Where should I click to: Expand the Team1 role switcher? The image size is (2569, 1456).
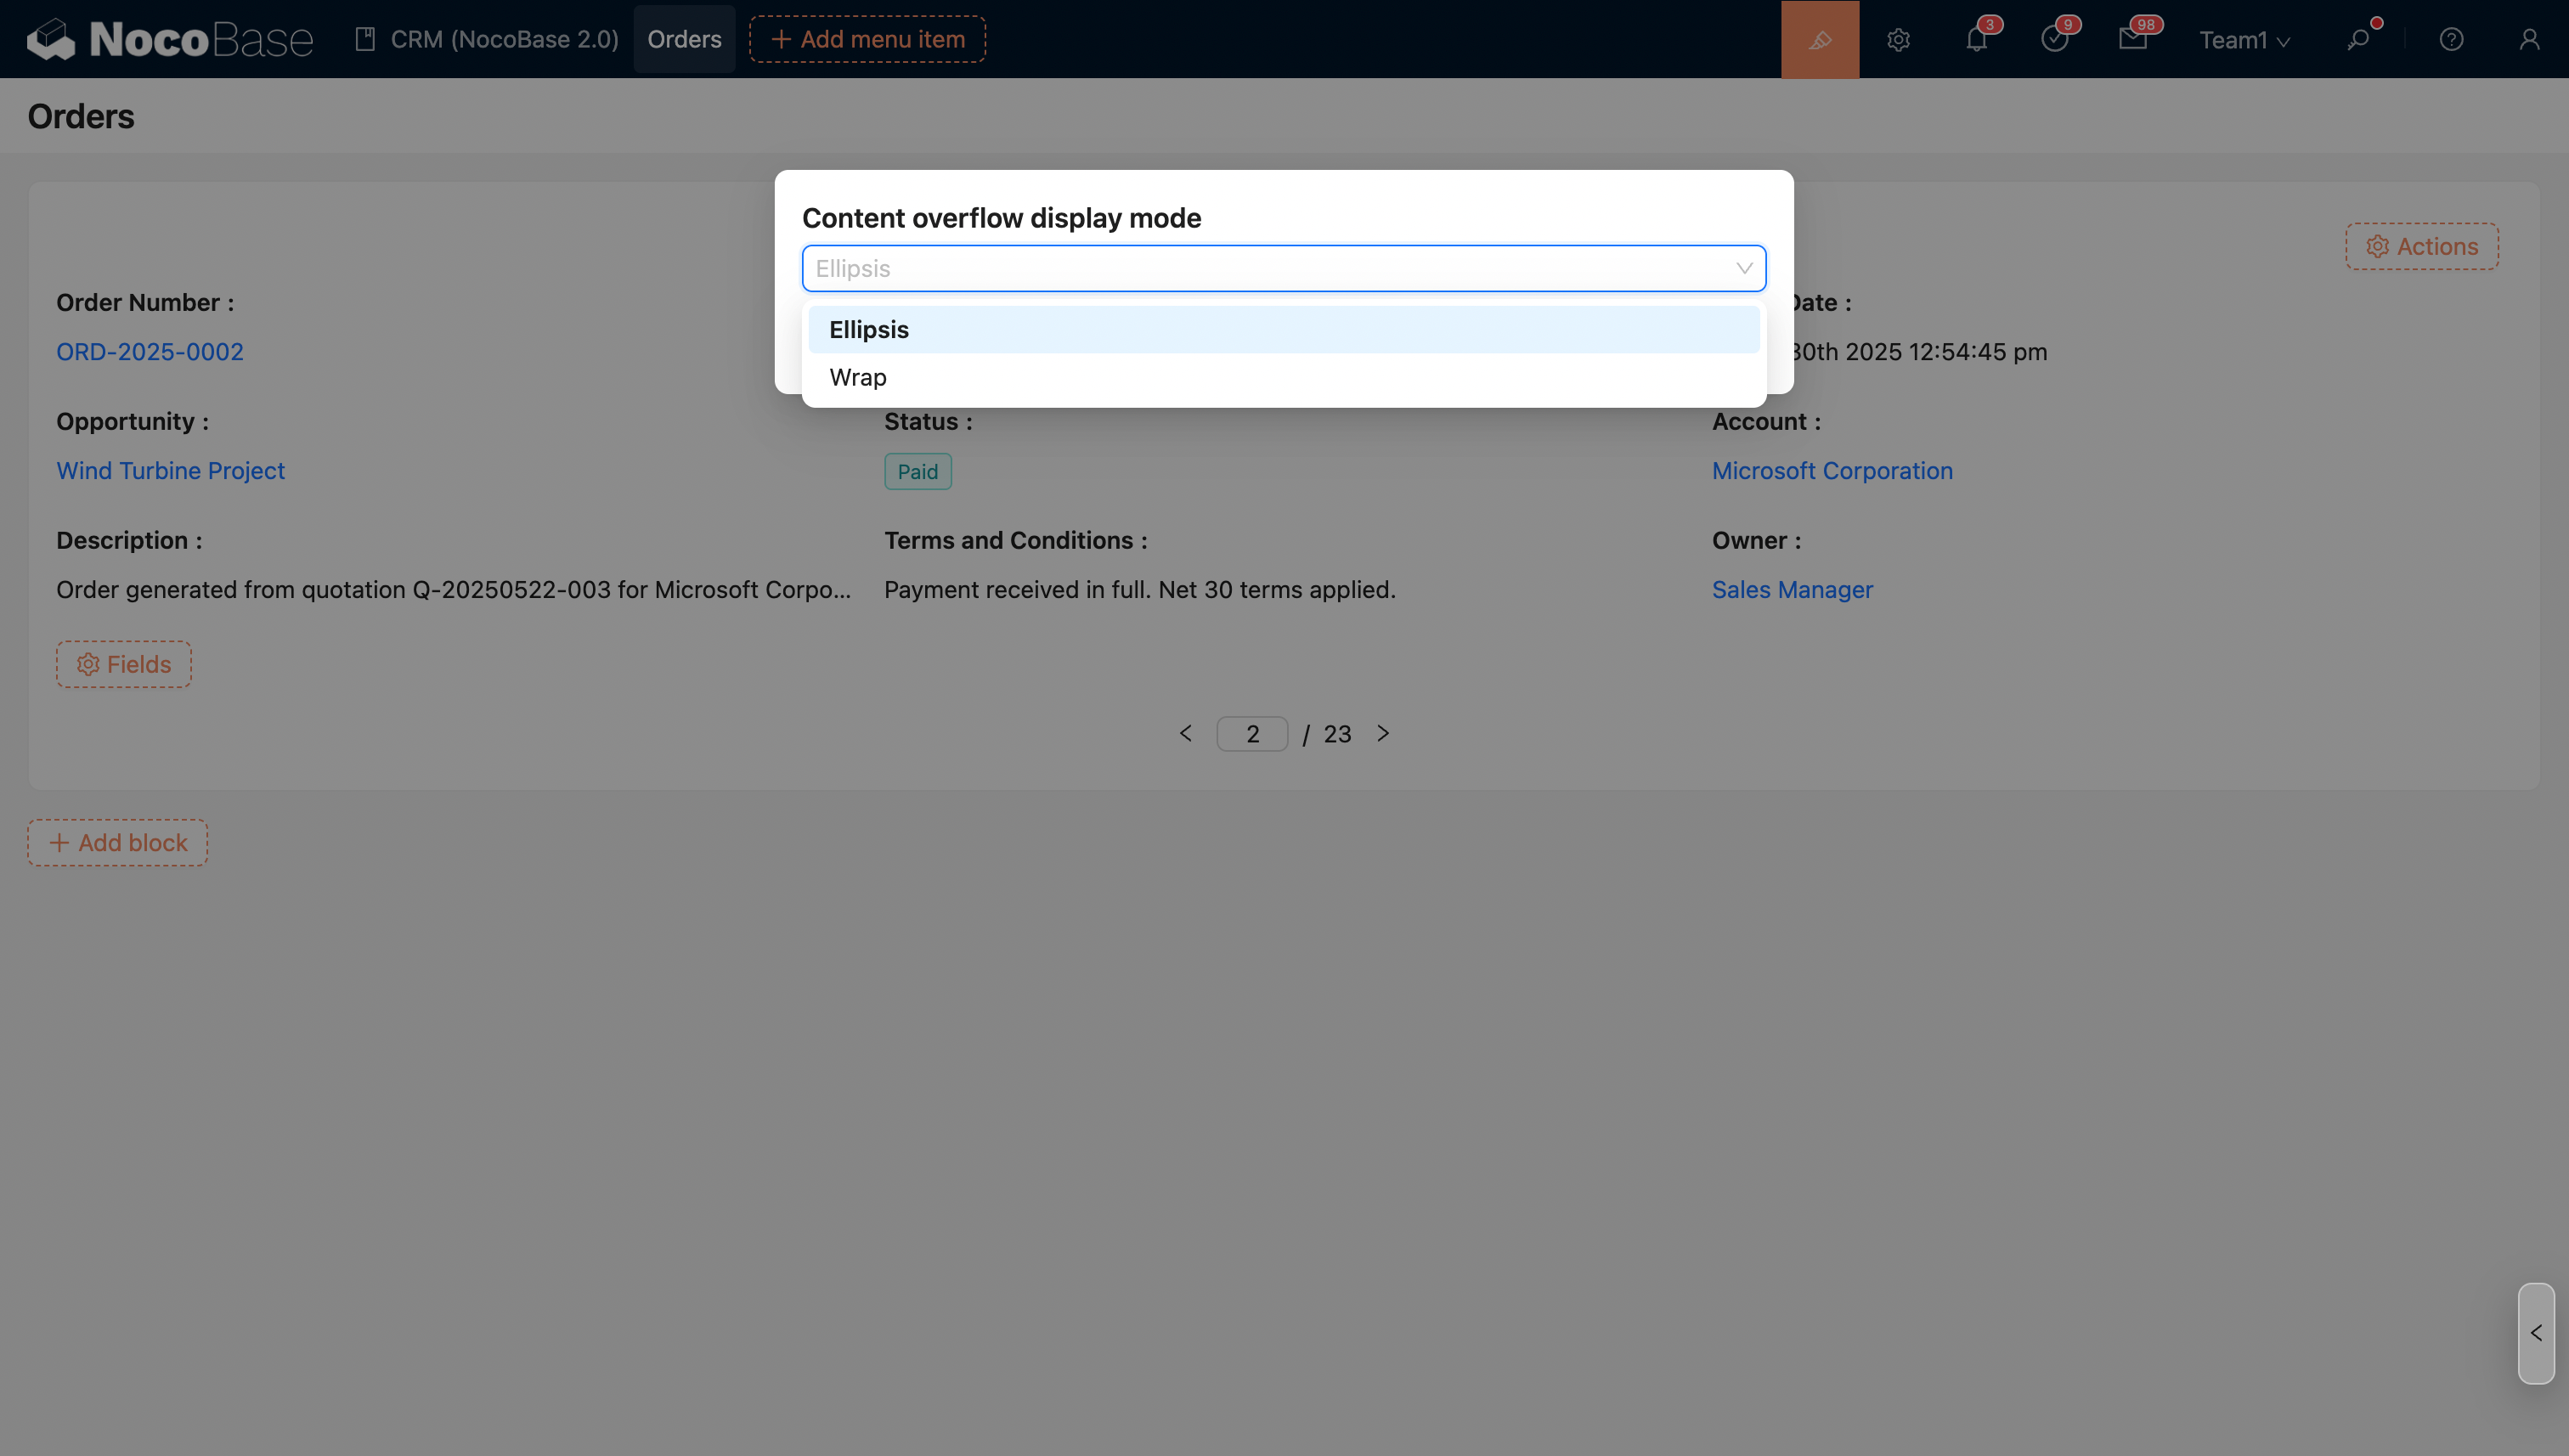point(2243,40)
